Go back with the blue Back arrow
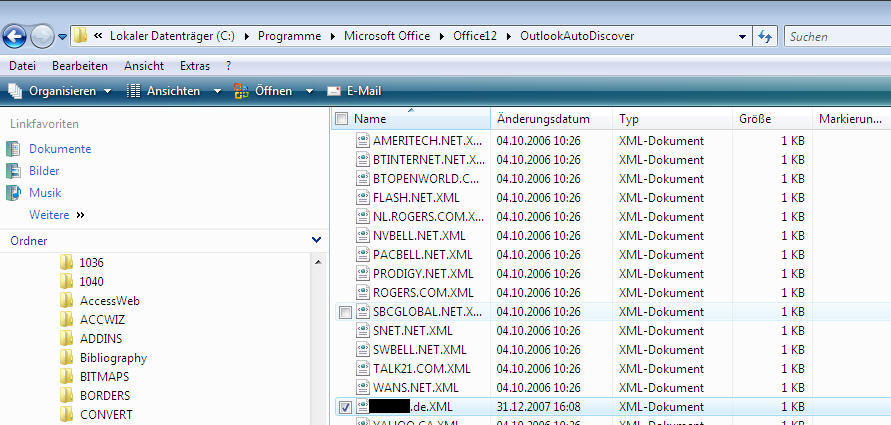The width and height of the screenshot is (891, 425). pos(14,38)
